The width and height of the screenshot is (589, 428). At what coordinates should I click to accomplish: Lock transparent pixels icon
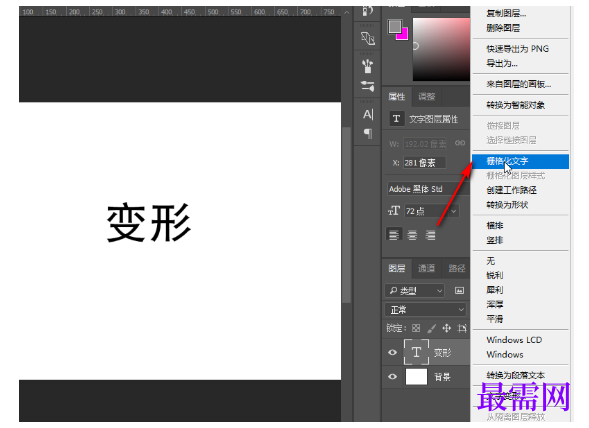point(416,328)
